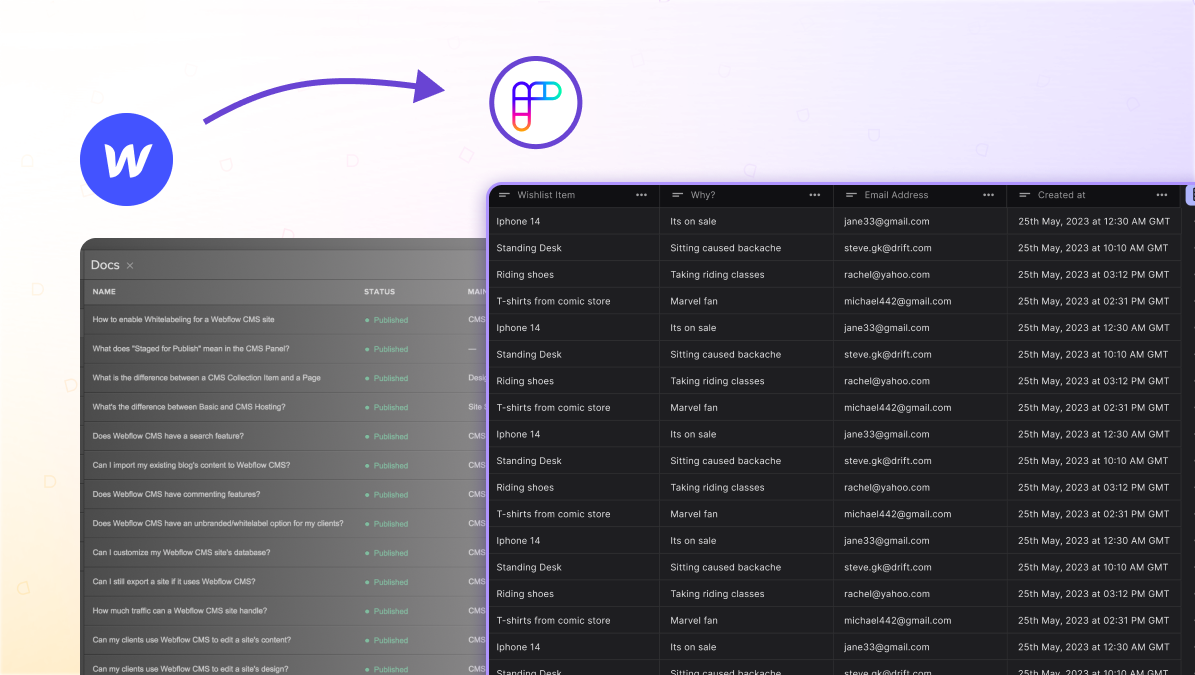Click the Wishlist Item column header label

coord(546,195)
